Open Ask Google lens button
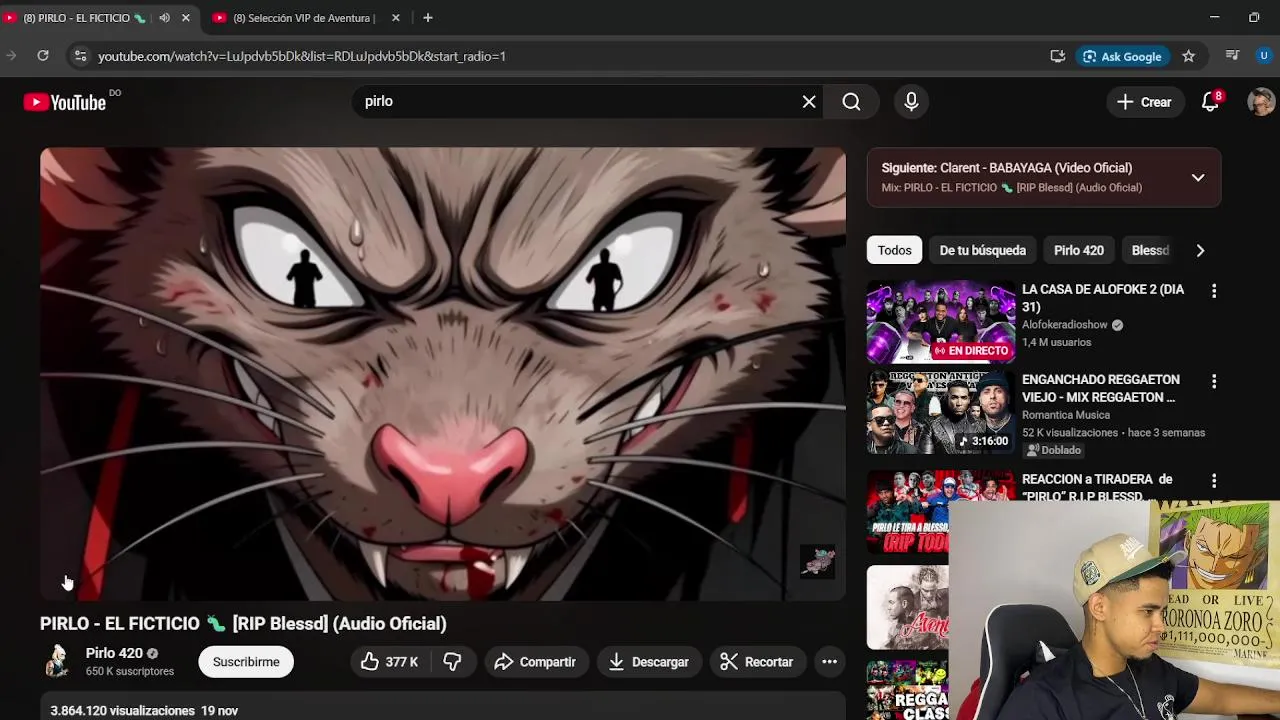This screenshot has width=1280, height=720. [1122, 56]
